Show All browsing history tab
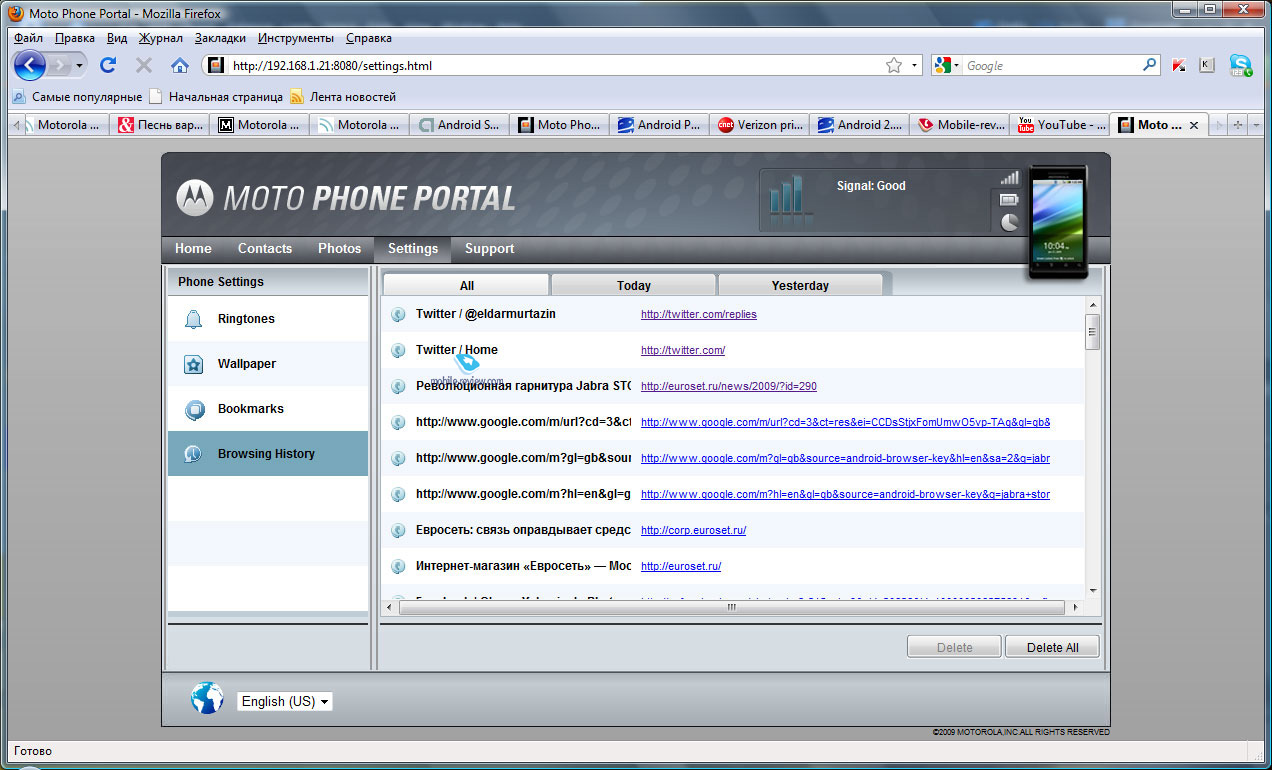The height and width of the screenshot is (770, 1272). point(467,285)
